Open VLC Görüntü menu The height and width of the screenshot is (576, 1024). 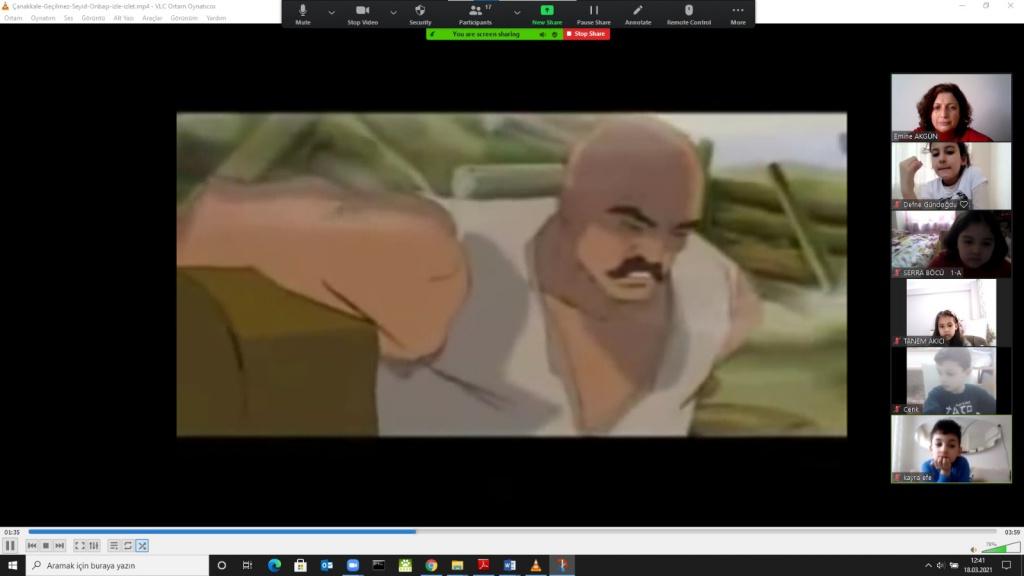coord(93,18)
